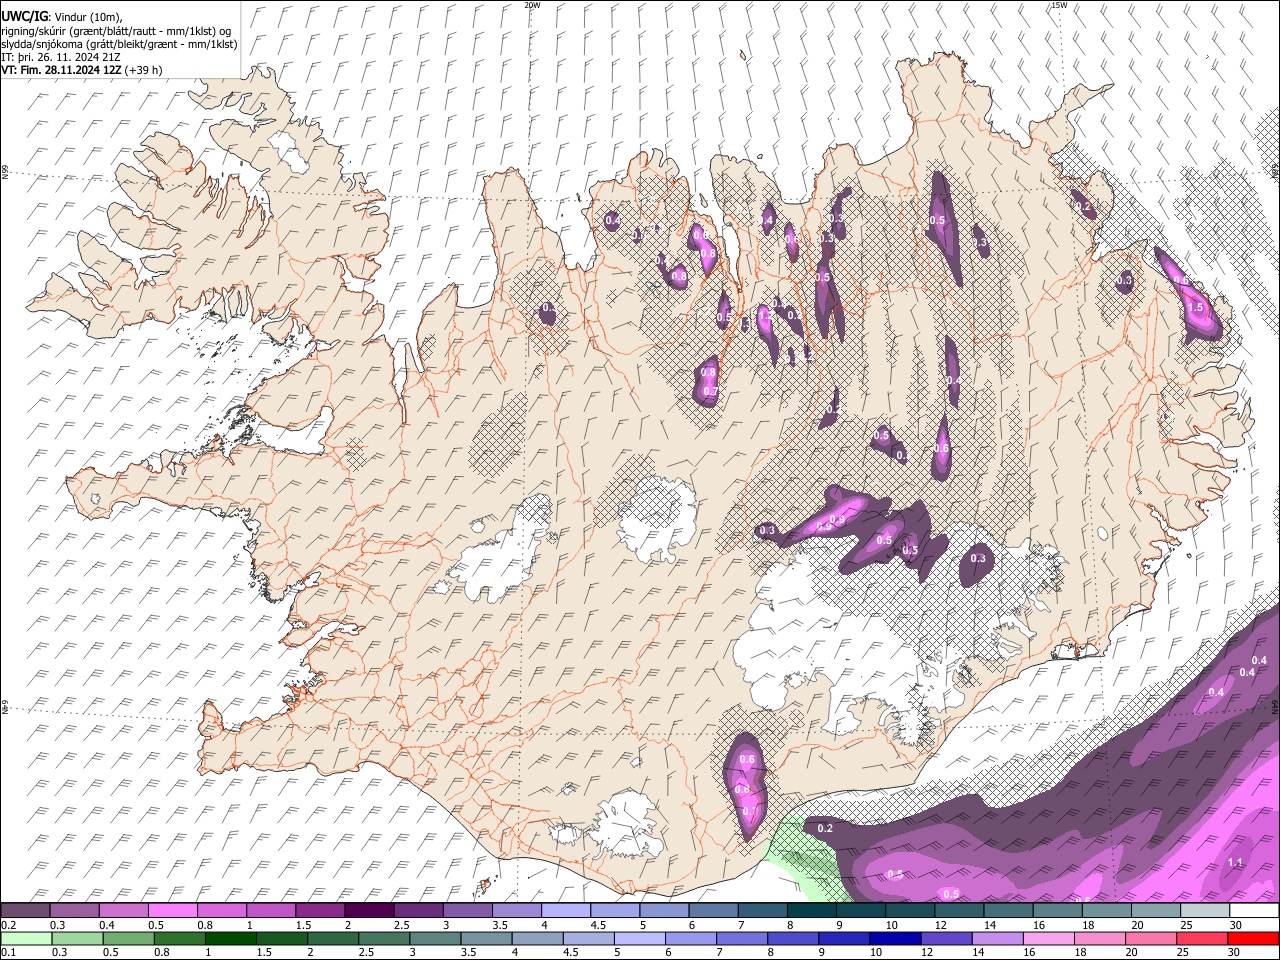
Task: Select the 'slydda/snjókoma' legend description line
Action: (x=119, y=44)
